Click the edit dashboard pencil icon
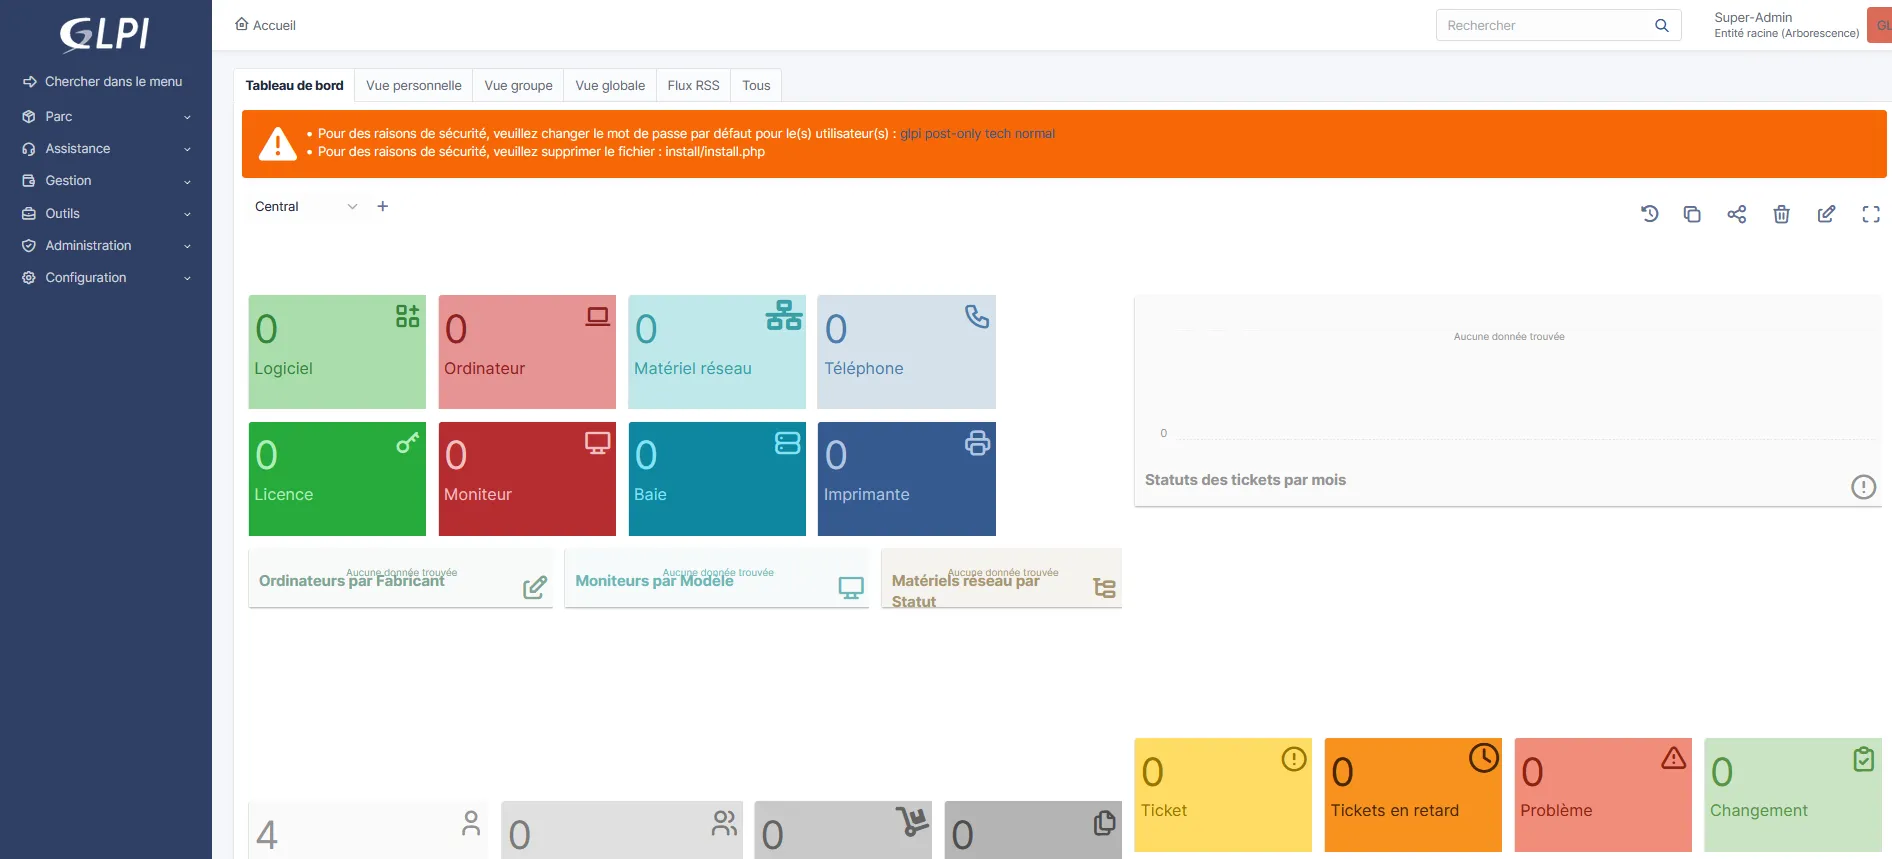The height and width of the screenshot is (859, 1892). [x=1826, y=214]
